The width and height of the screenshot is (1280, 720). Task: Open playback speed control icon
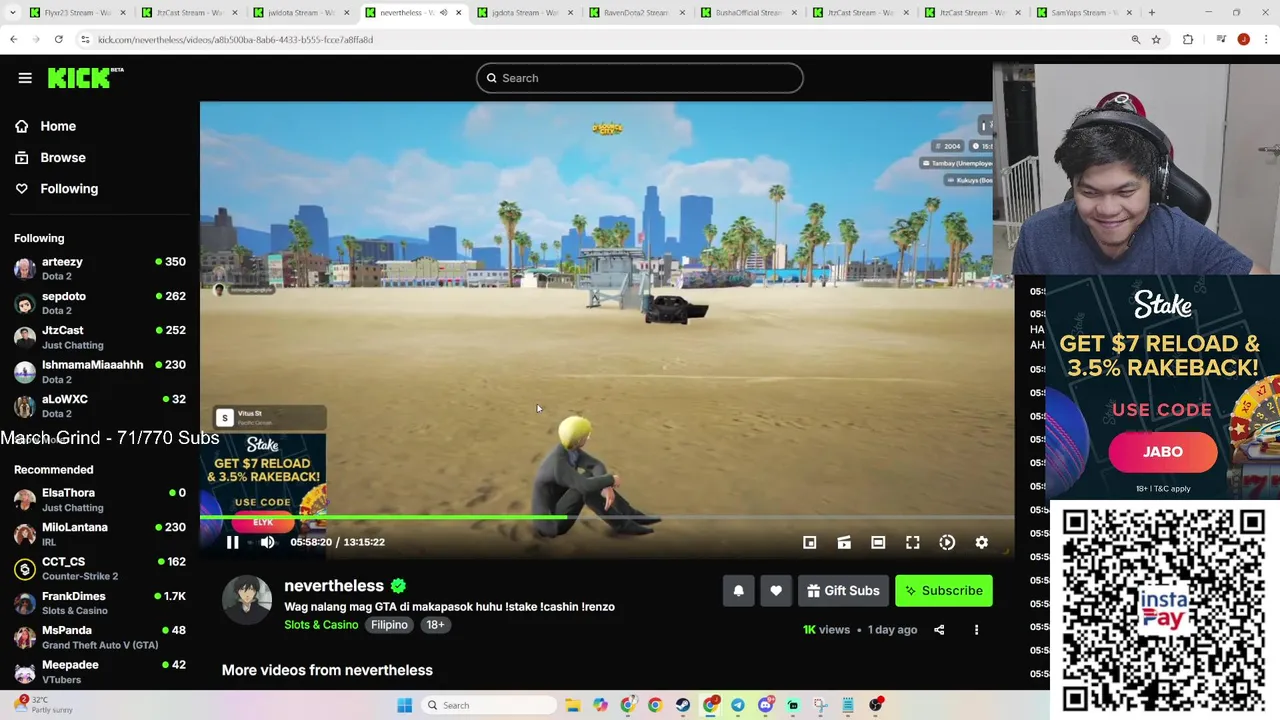click(x=947, y=542)
